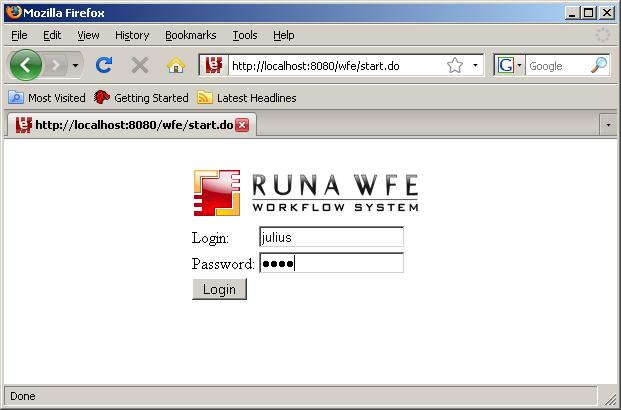Click the loading throbber activity indicator

[x=603, y=35]
